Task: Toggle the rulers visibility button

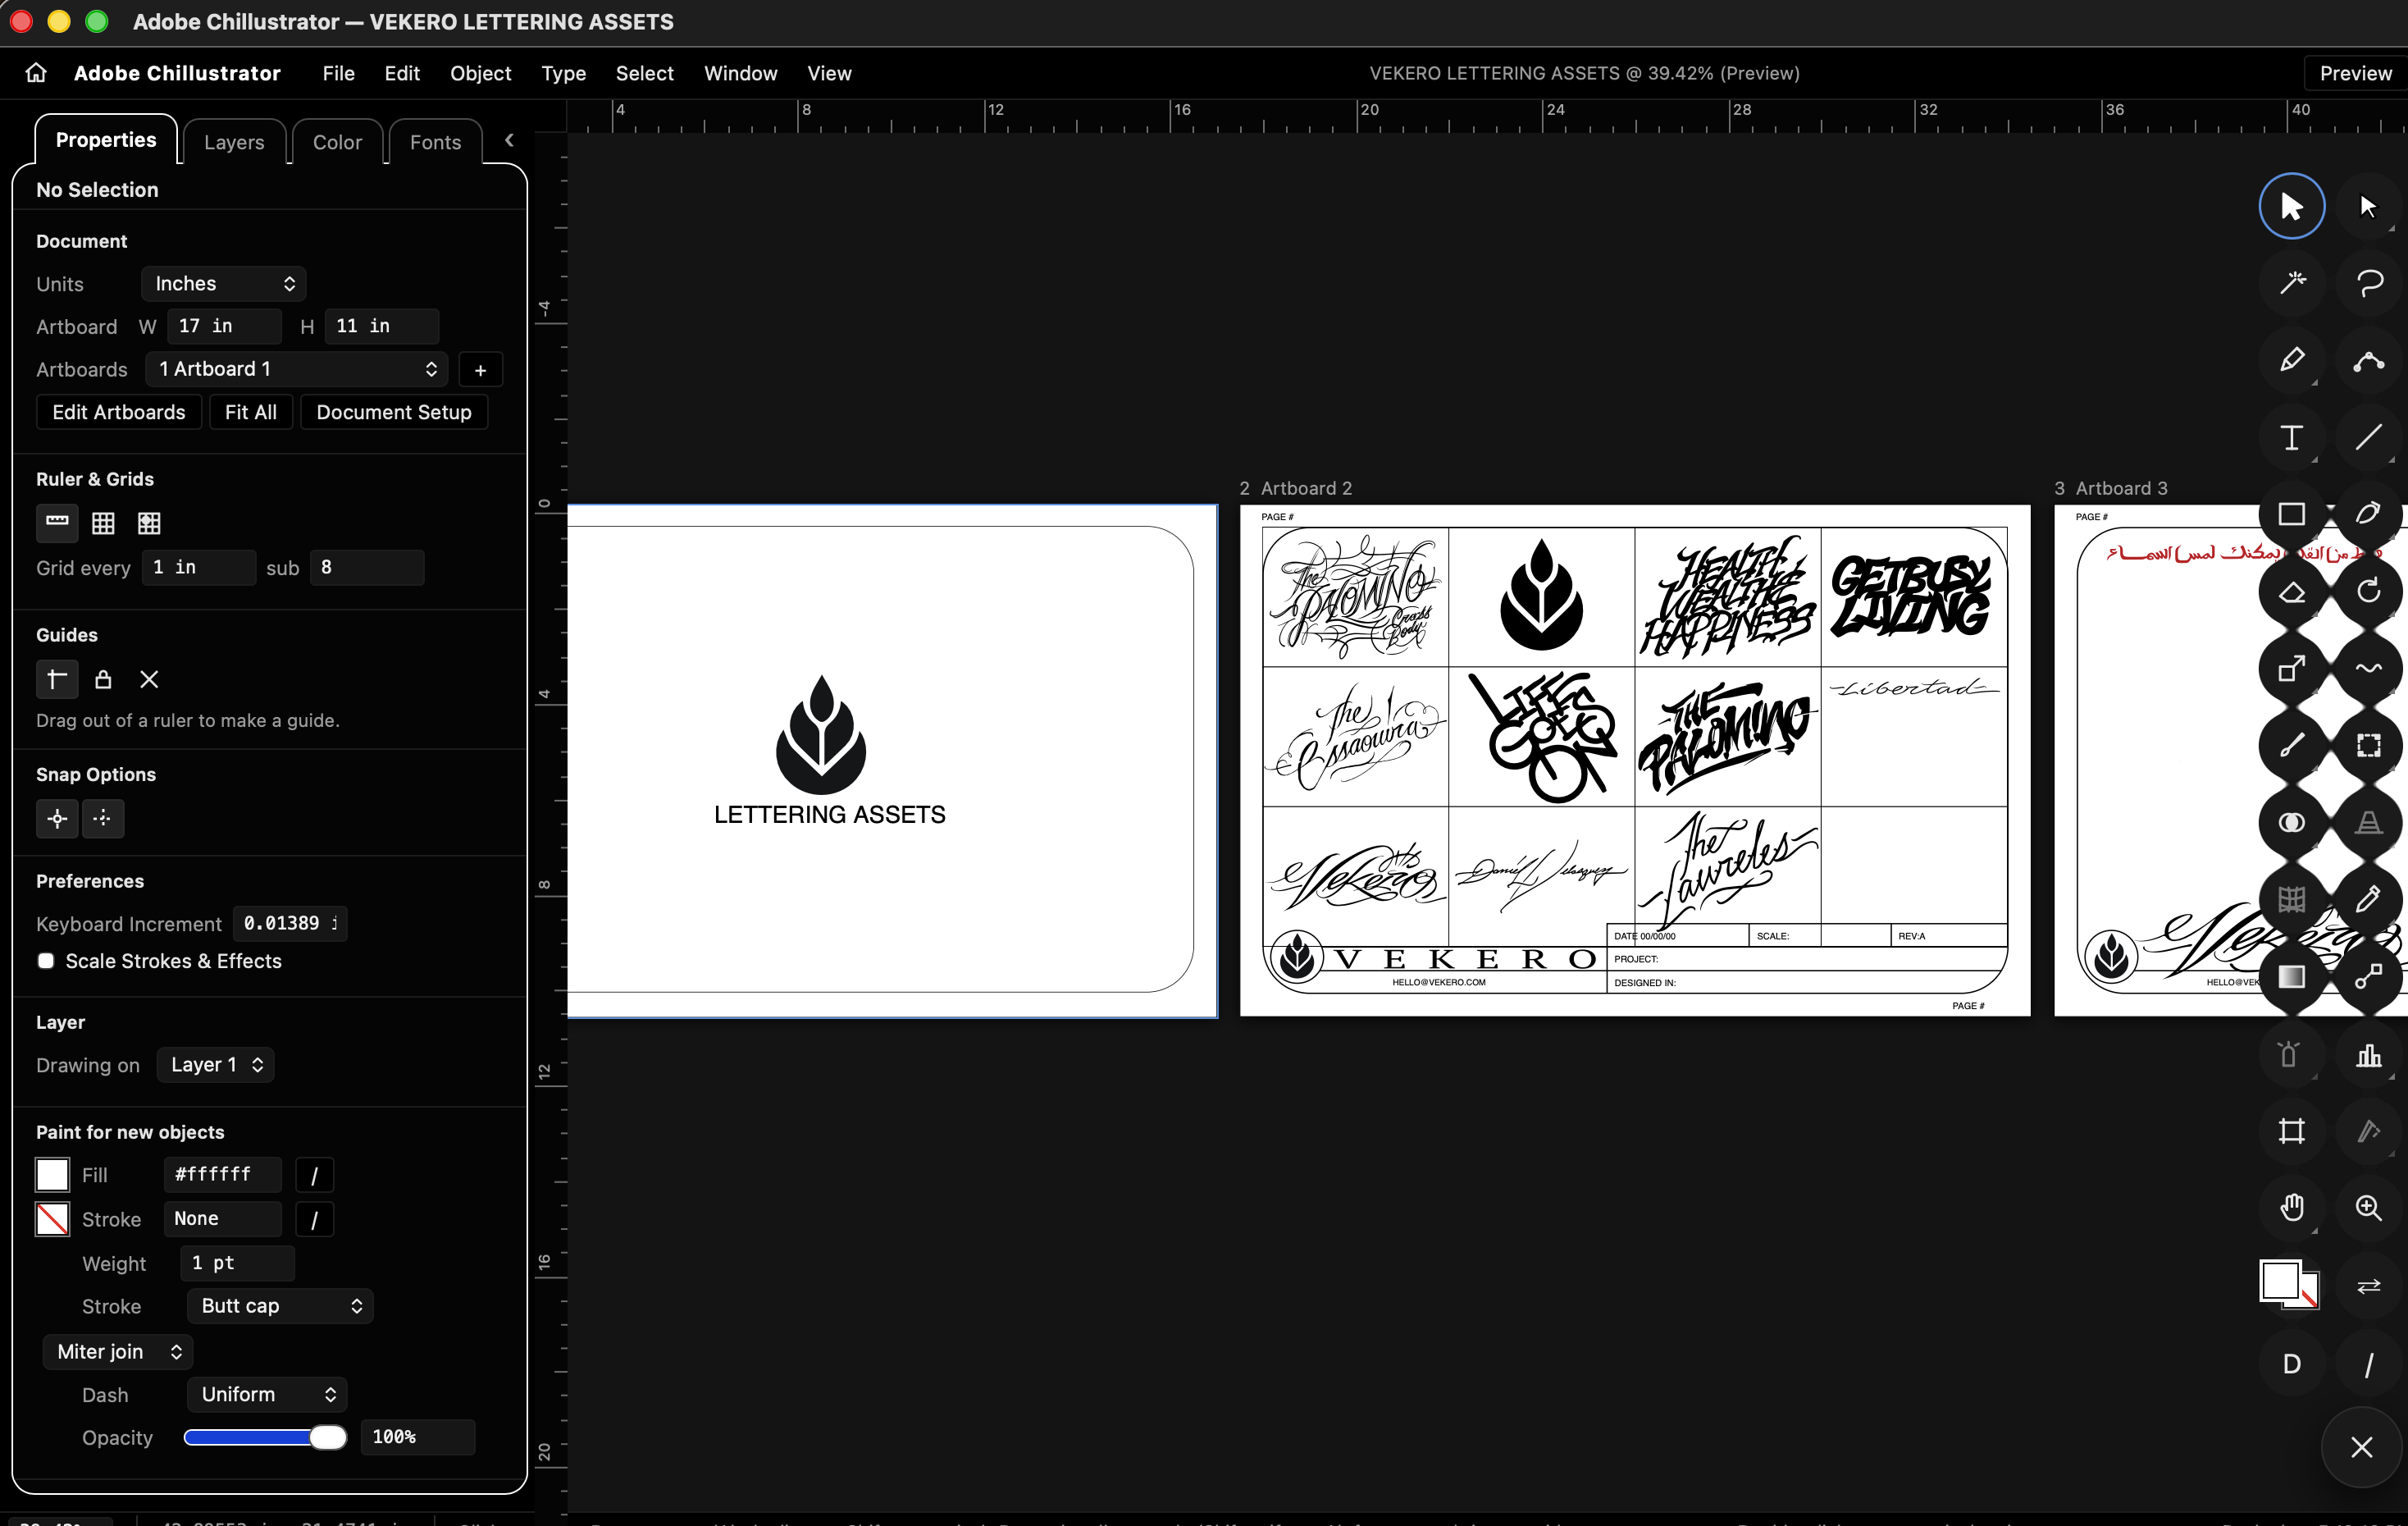Action: (57, 522)
